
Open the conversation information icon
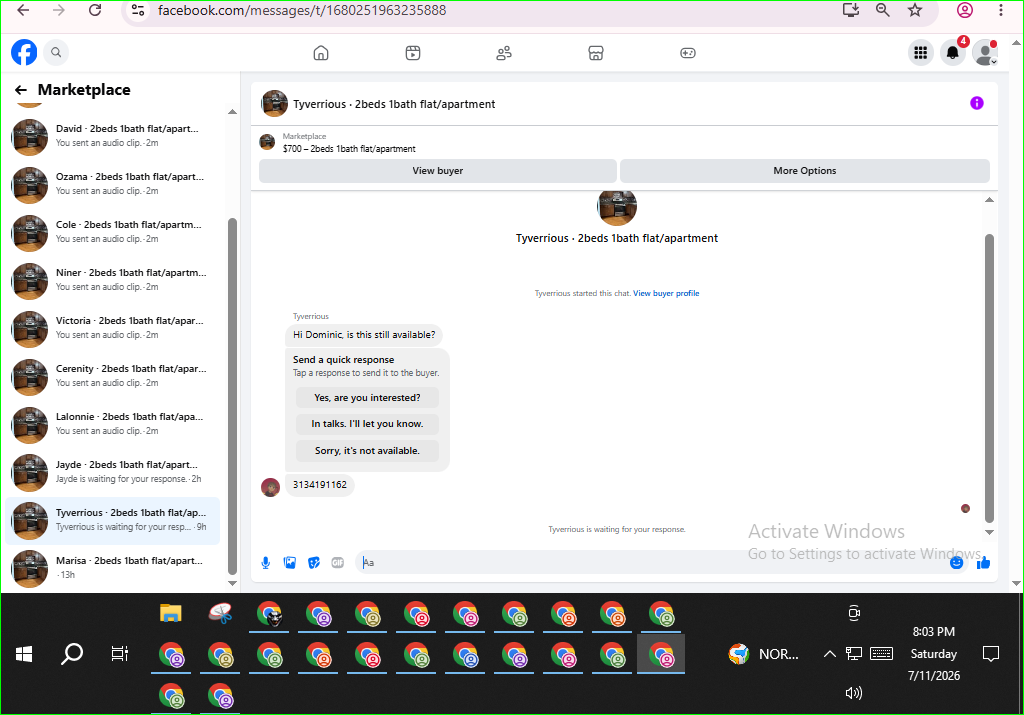pos(976,103)
